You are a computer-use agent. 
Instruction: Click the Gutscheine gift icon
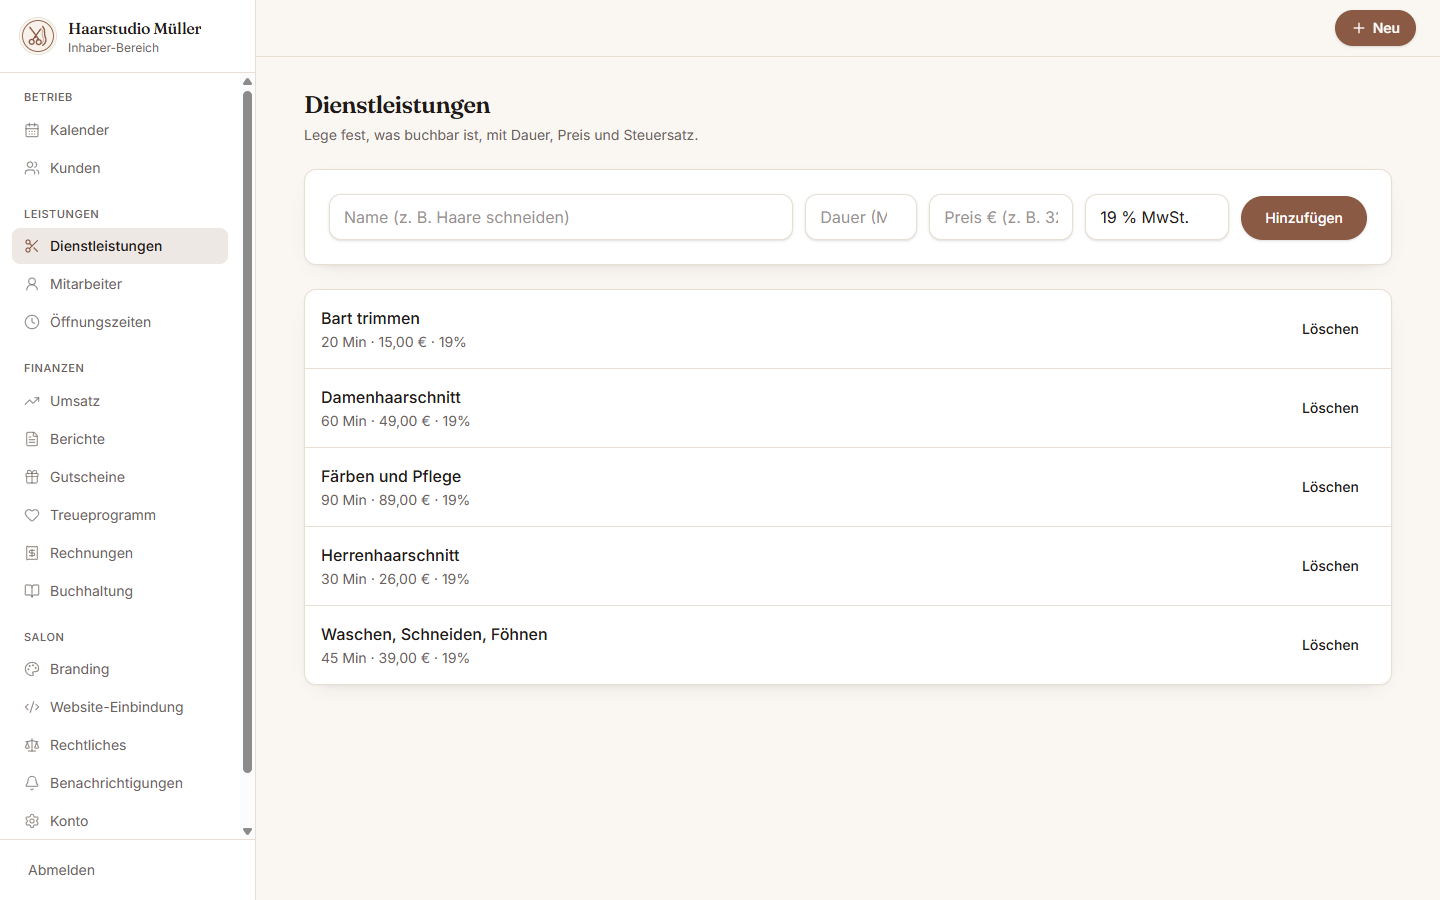tap(32, 477)
